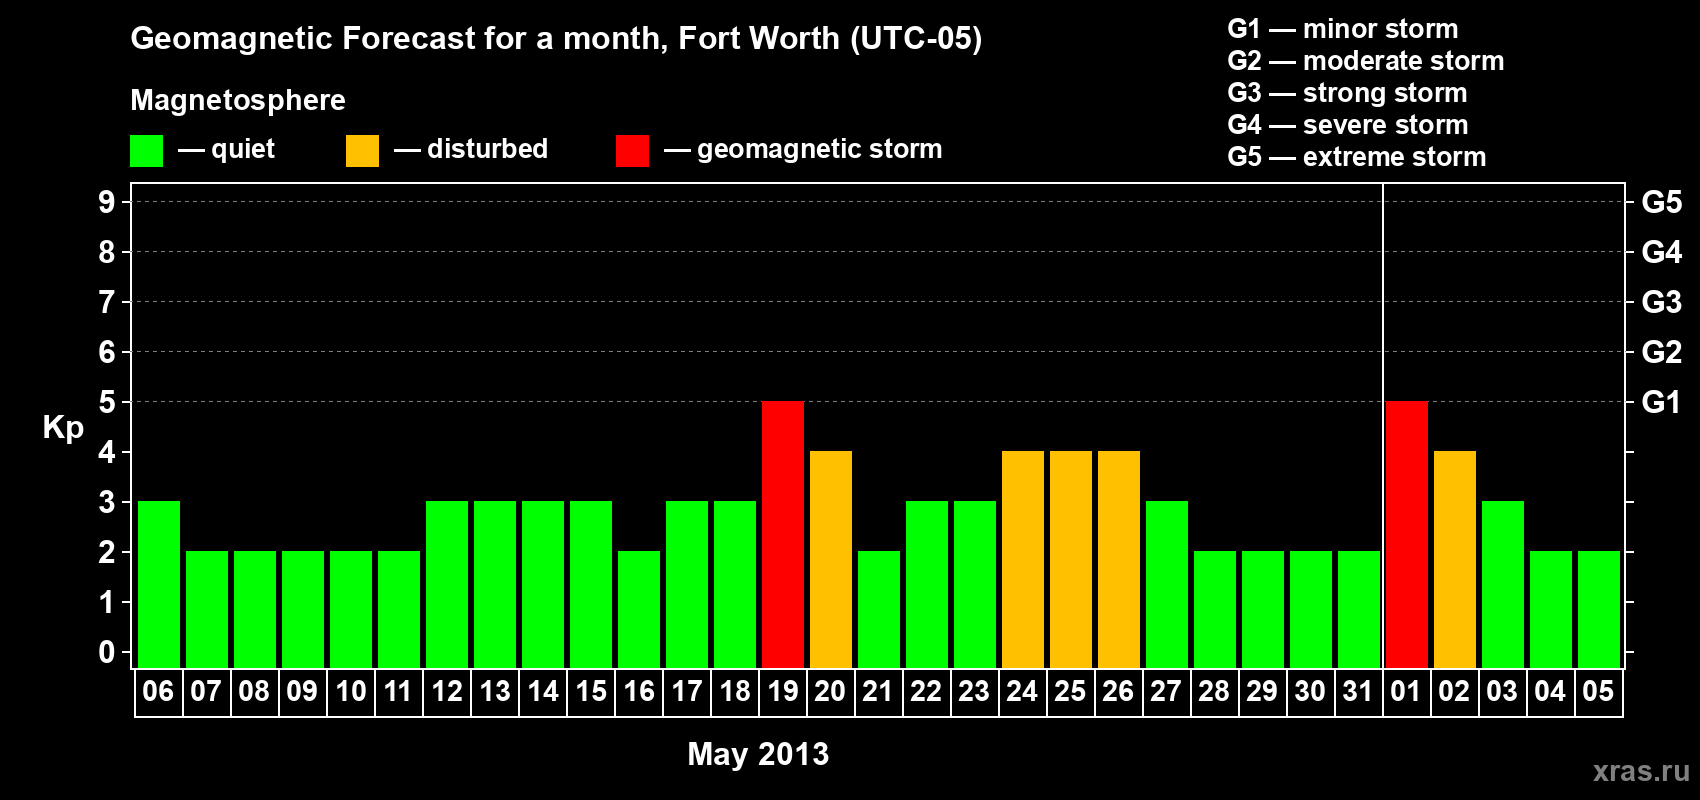Click the green bar above date 06
Screen dimensions: 1700x800
pos(159,584)
